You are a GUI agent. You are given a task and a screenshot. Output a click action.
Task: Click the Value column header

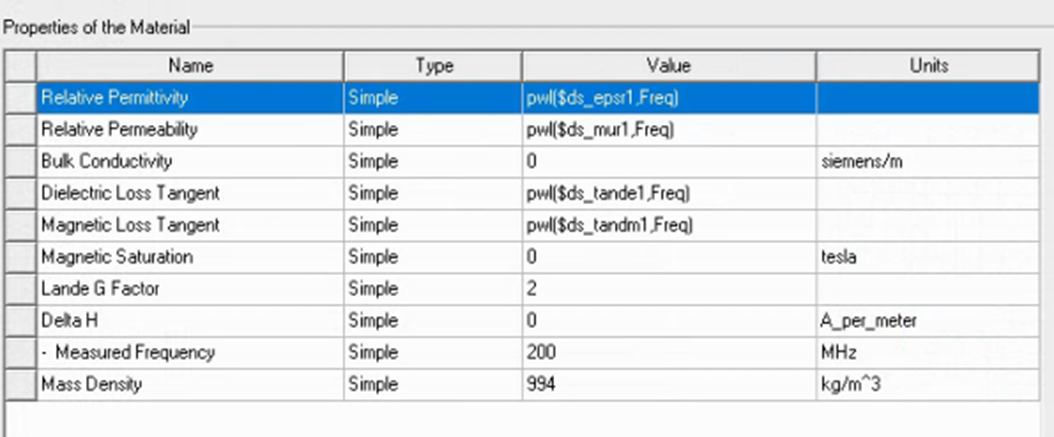[669, 66]
